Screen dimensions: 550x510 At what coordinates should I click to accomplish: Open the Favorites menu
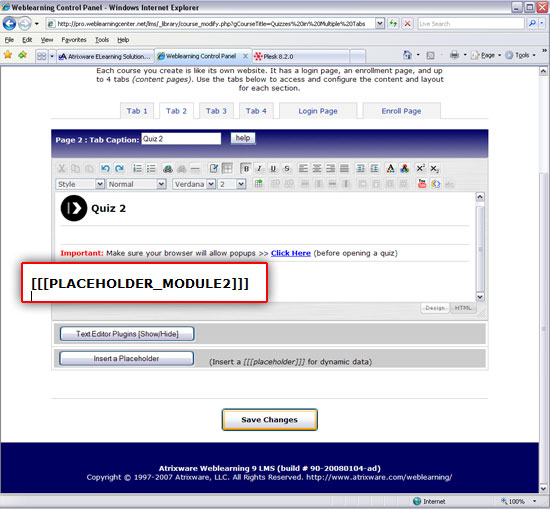(x=74, y=40)
